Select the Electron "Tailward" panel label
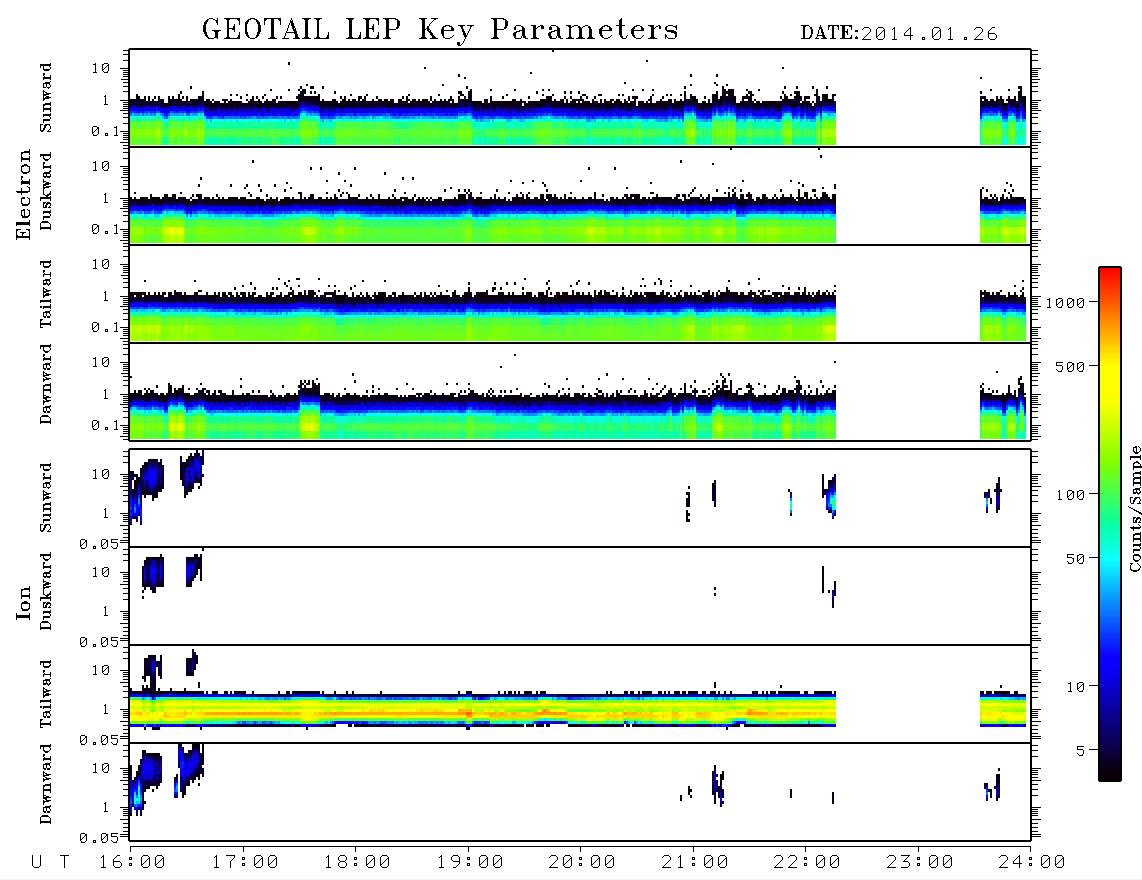The height and width of the screenshot is (880, 1142). click(x=46, y=294)
